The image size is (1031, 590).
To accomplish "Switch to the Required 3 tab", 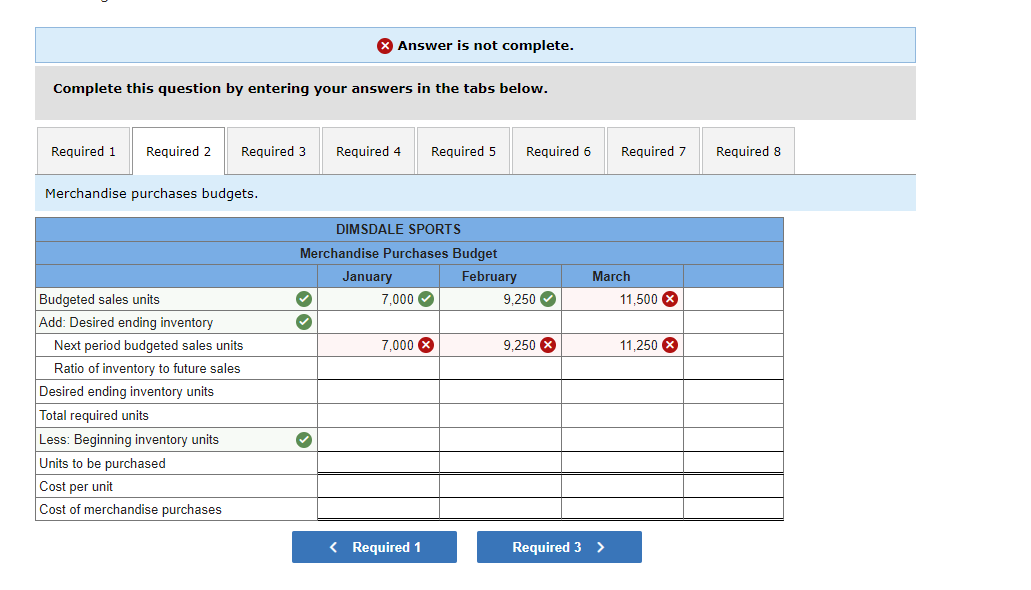I will 274,151.
